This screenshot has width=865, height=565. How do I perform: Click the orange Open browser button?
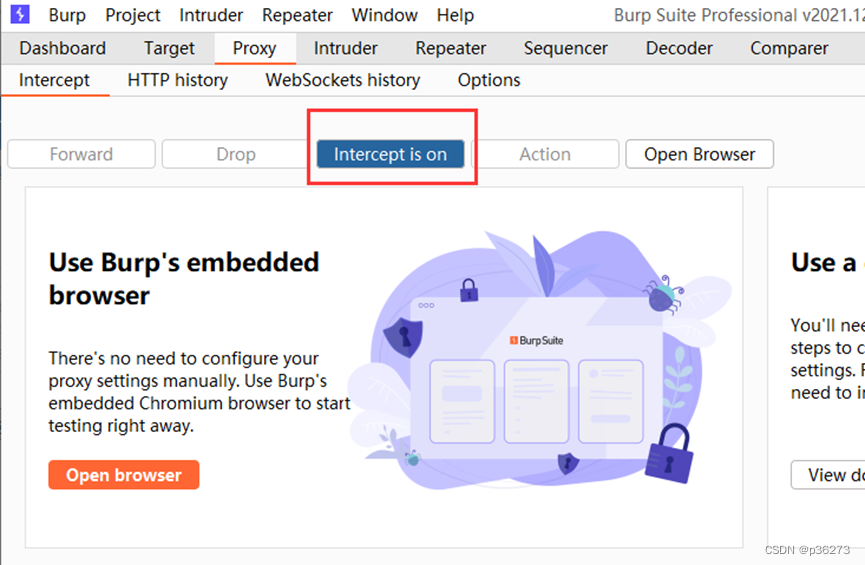click(x=124, y=475)
